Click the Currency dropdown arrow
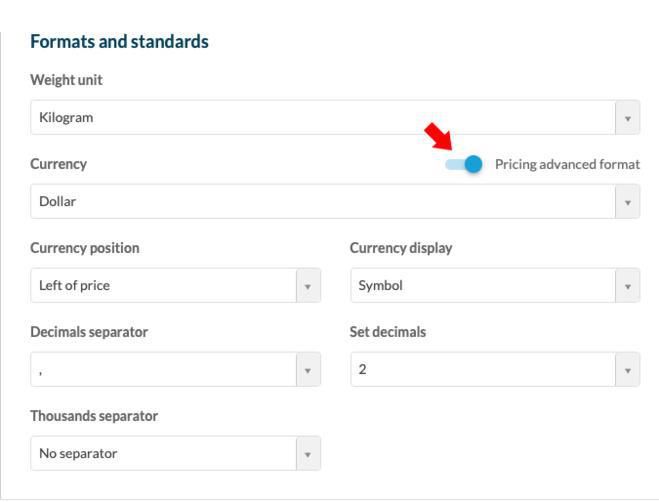659x502 pixels. (x=627, y=202)
